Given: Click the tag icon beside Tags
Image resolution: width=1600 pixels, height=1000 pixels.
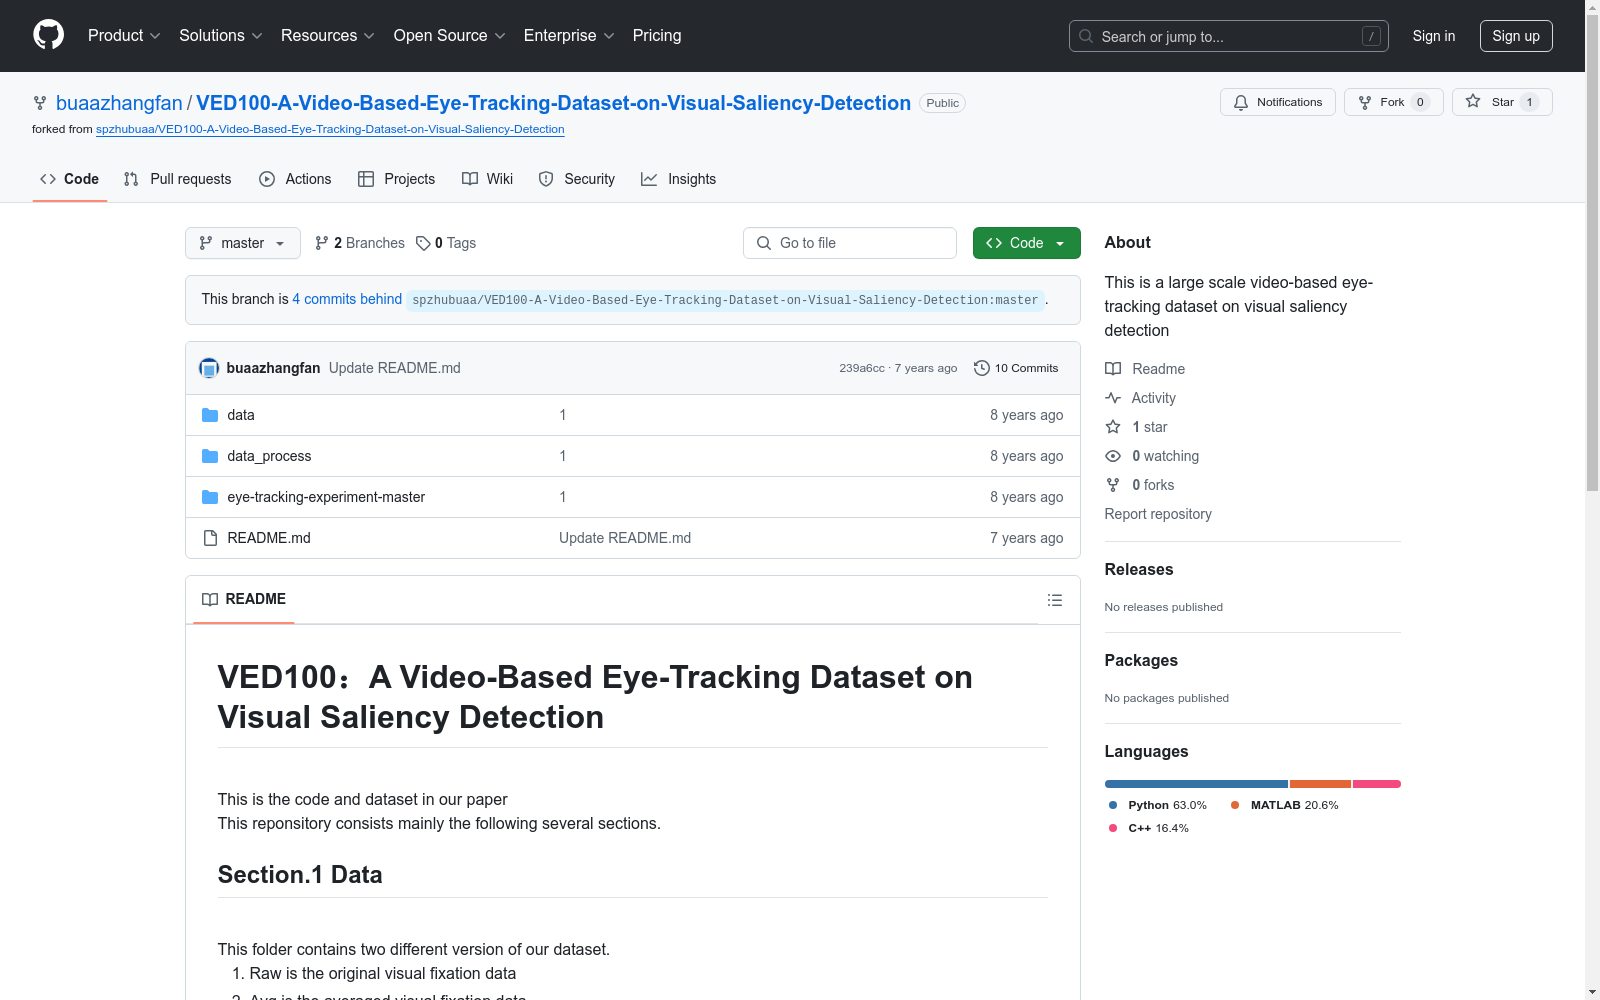Looking at the screenshot, I should click(423, 243).
